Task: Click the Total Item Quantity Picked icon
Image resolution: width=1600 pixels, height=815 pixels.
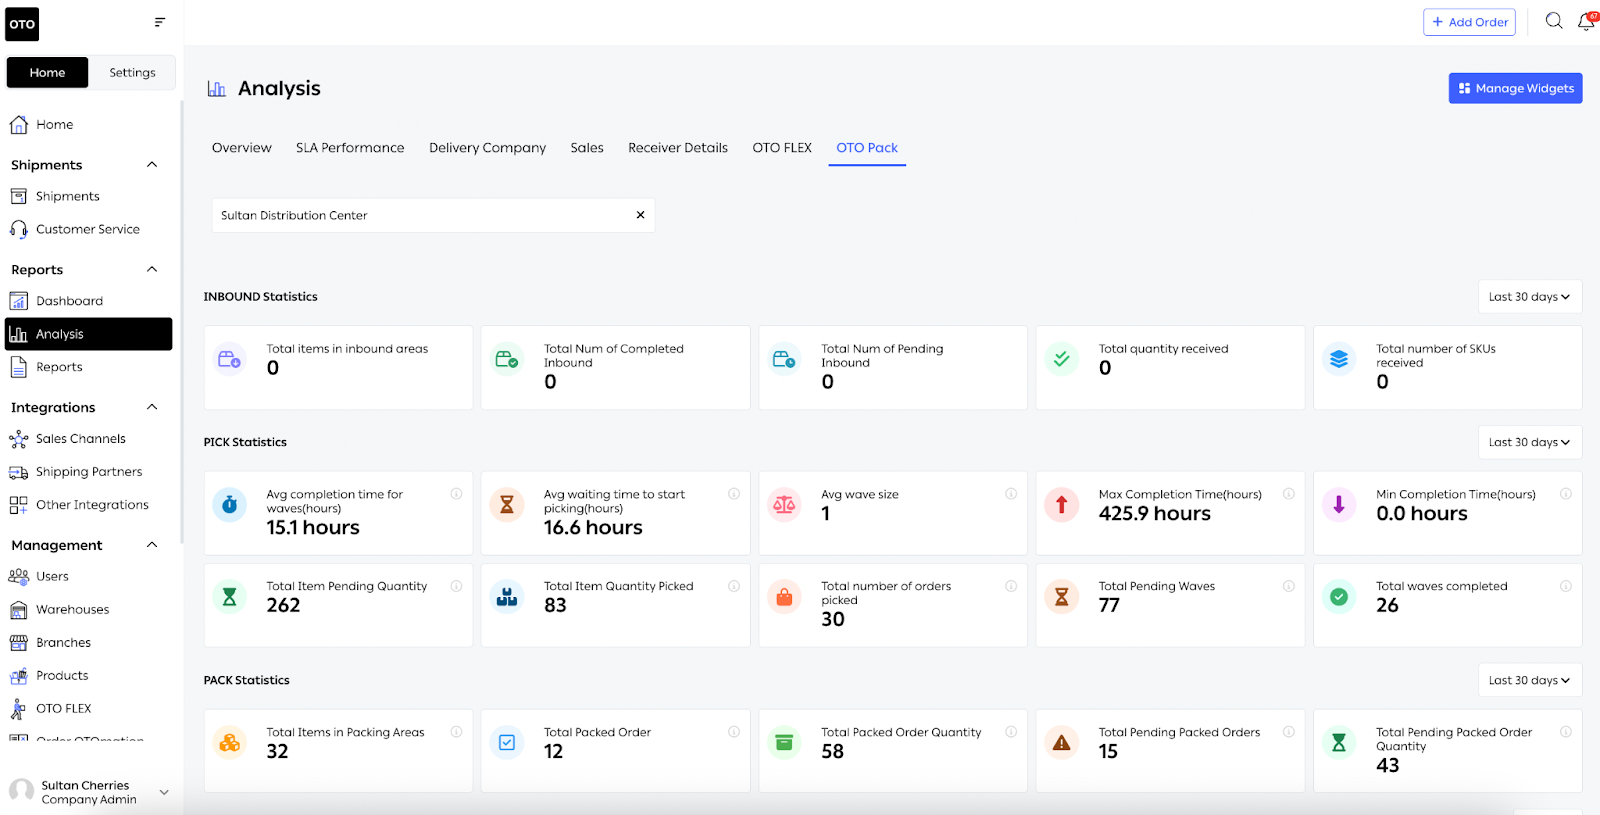Action: pyautogui.click(x=507, y=597)
